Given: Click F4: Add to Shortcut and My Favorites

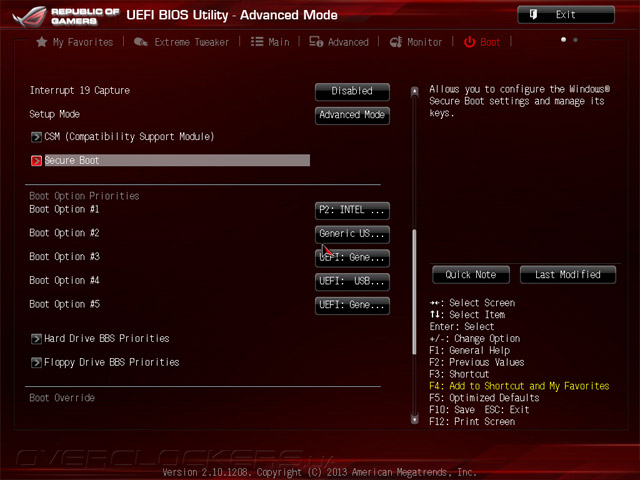Looking at the screenshot, I should (x=519, y=386).
